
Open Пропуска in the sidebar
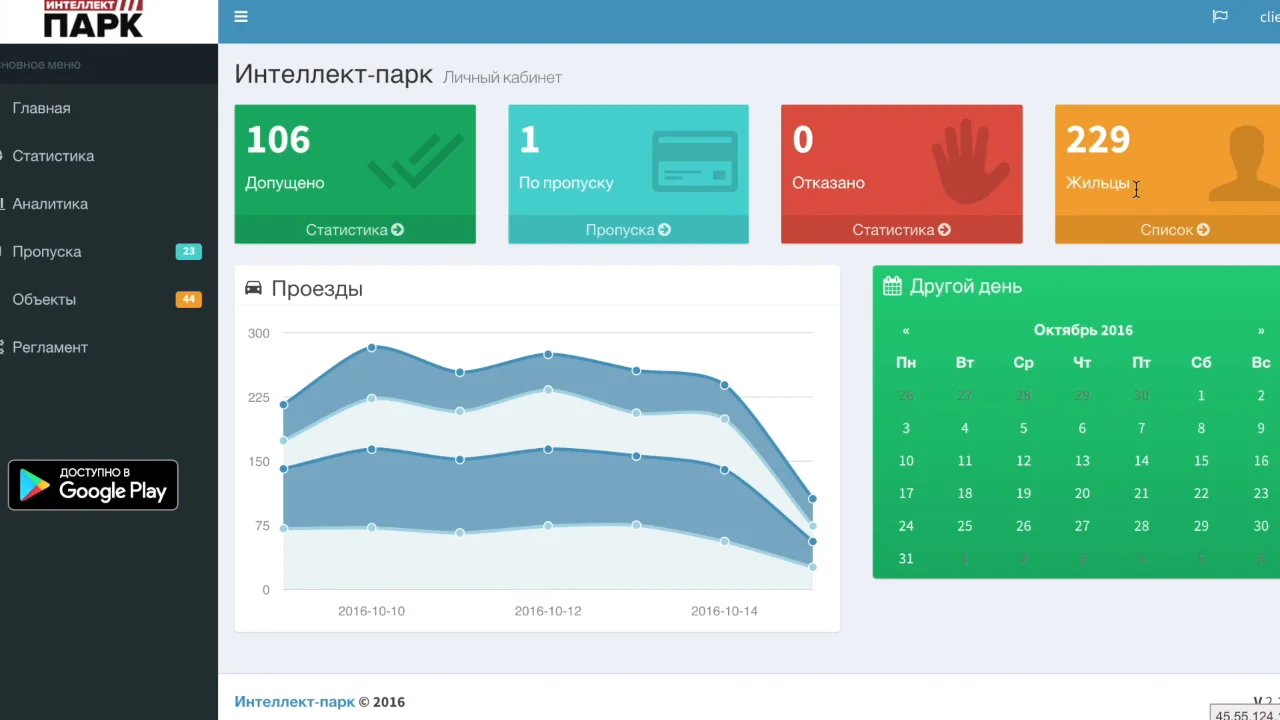coord(109,252)
